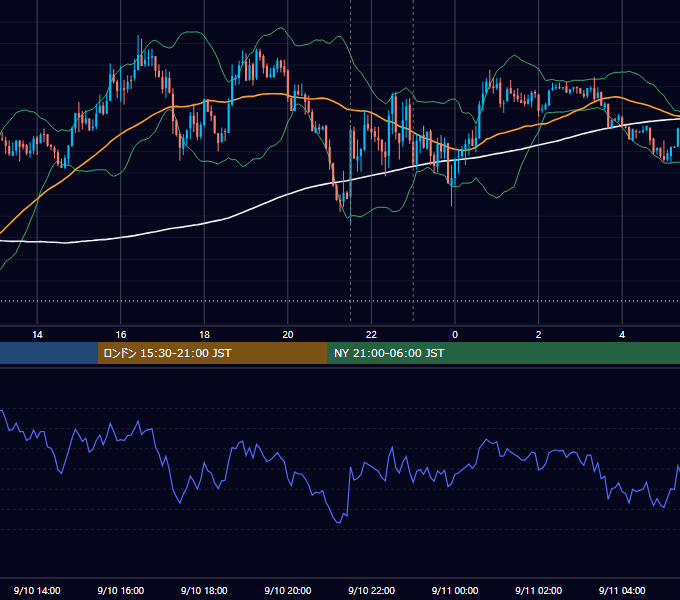Click the 4 hour label on the price chart axis
680x600 pixels.
pos(622,335)
